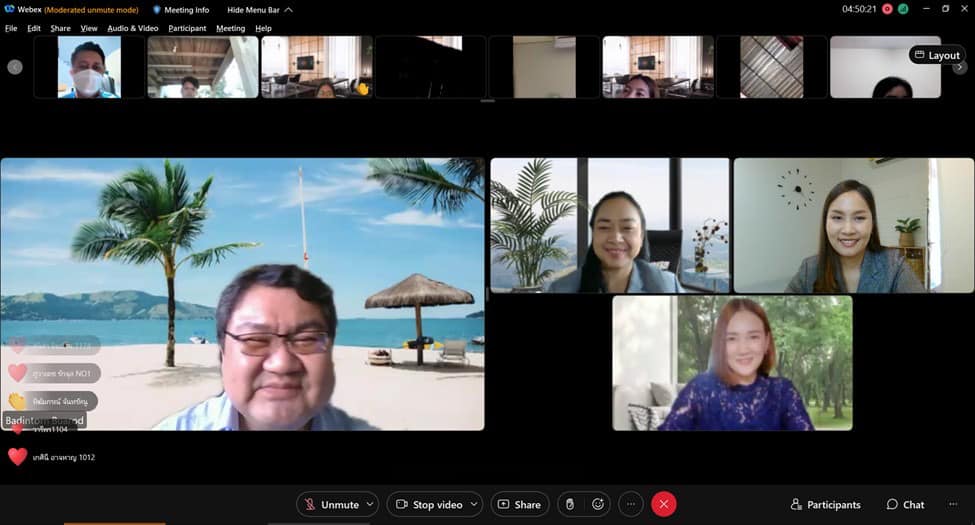Open the Participant menu

click(187, 28)
